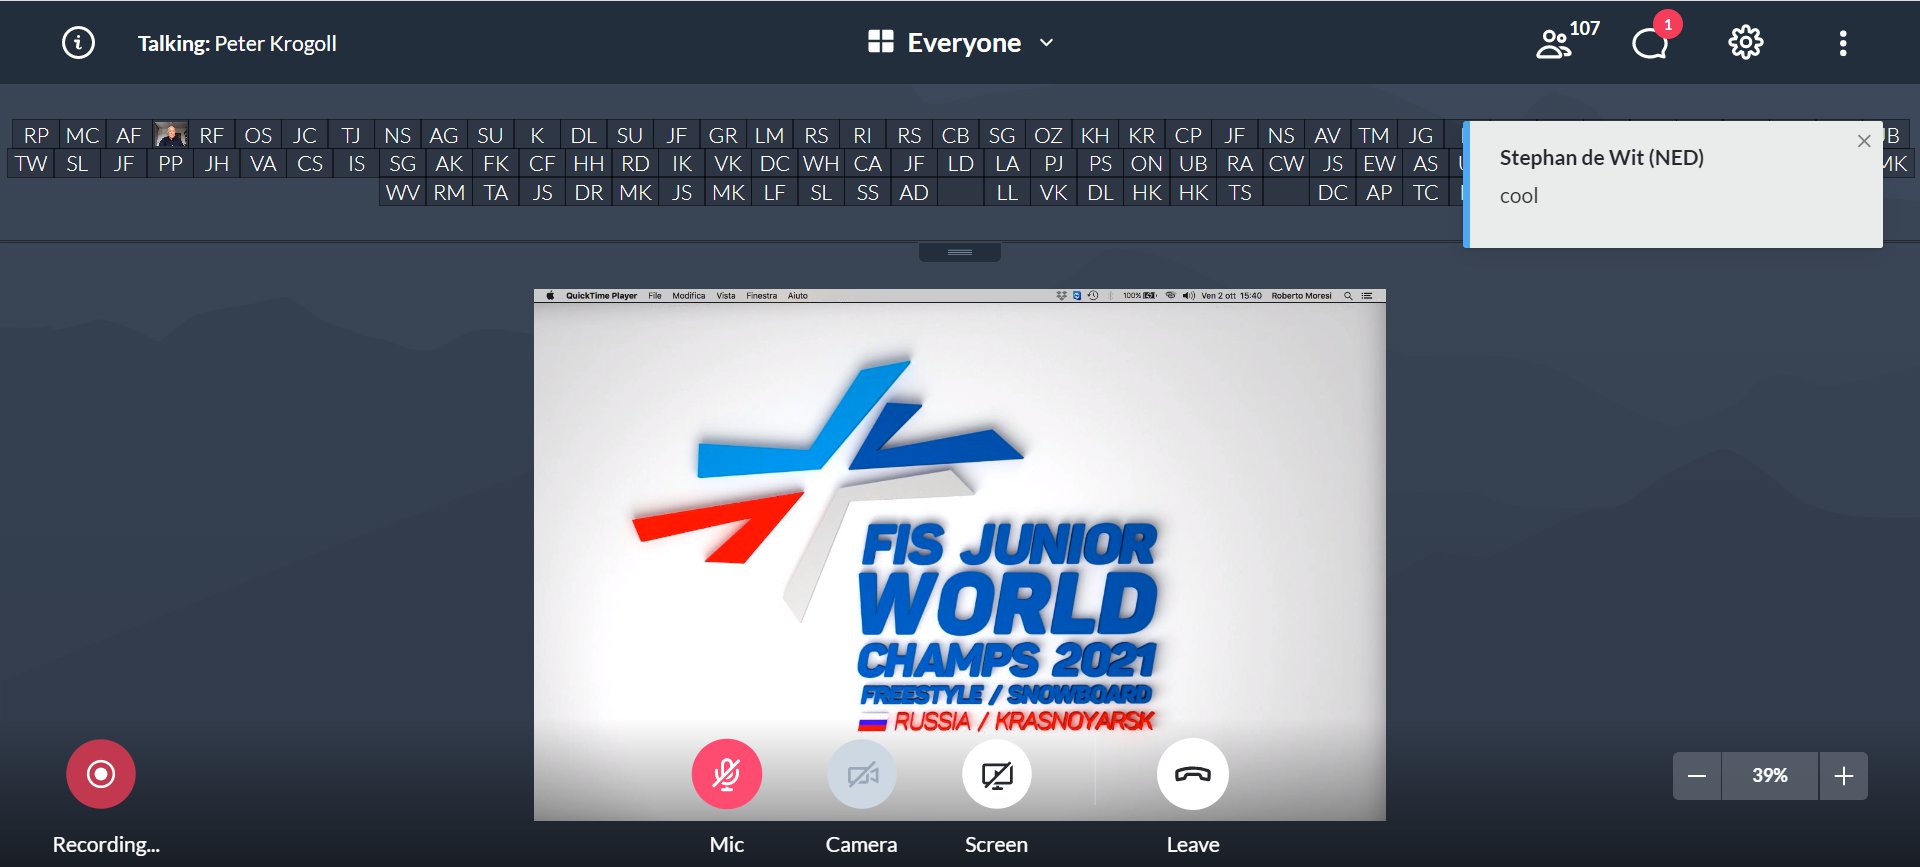This screenshot has width=1920, height=867.
Task: Open the Vista menu in the shared screen
Action: [x=726, y=296]
